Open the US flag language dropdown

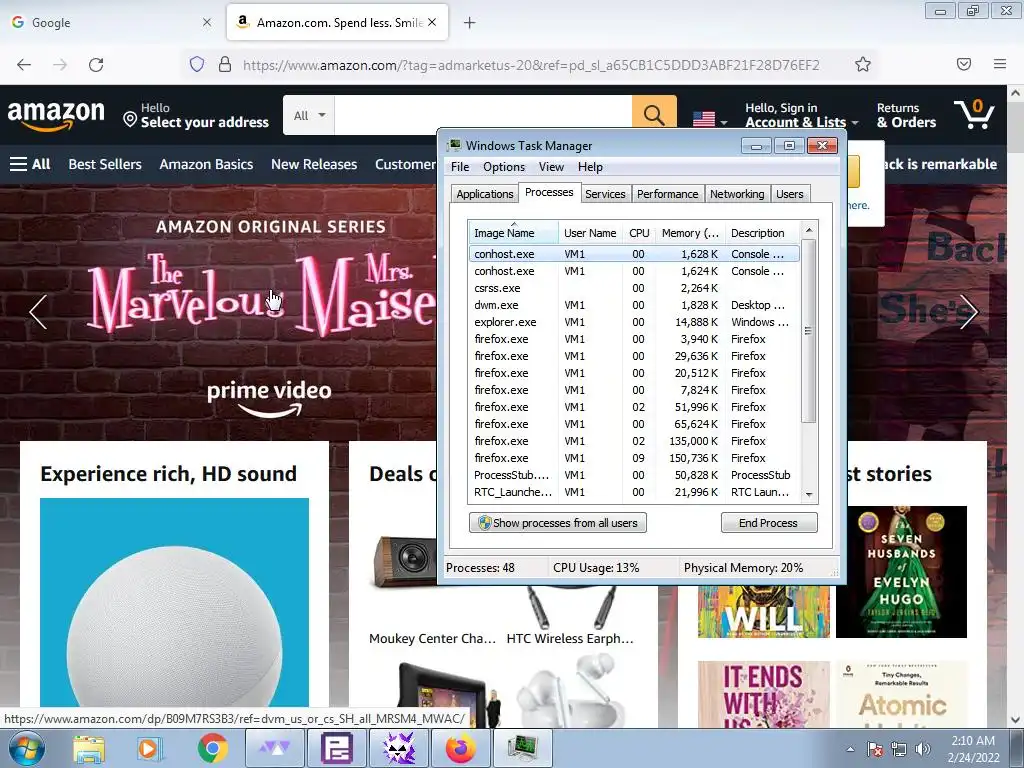[x=710, y=120]
